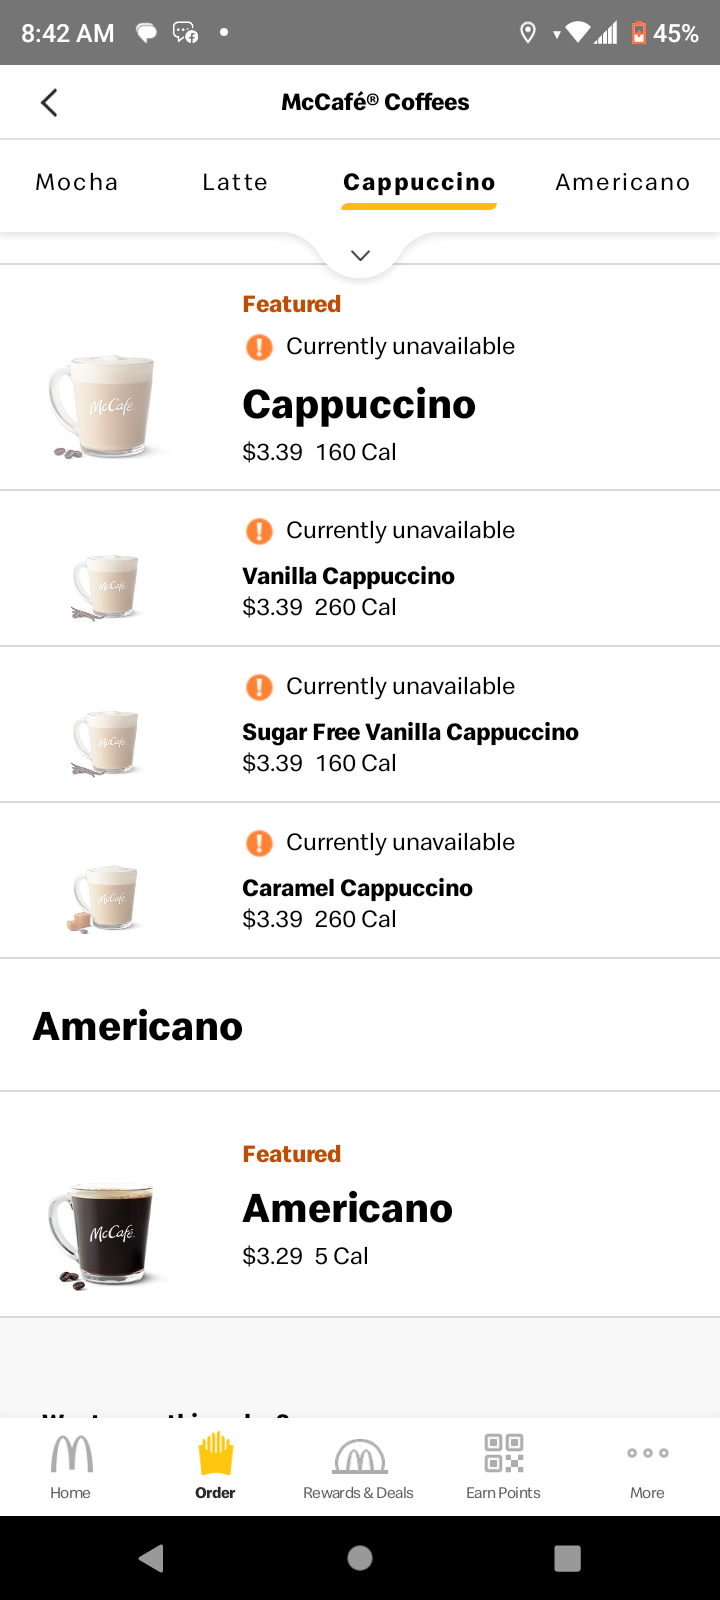
Task: Open Rewards & Deals arches icon
Action: click(359, 1456)
